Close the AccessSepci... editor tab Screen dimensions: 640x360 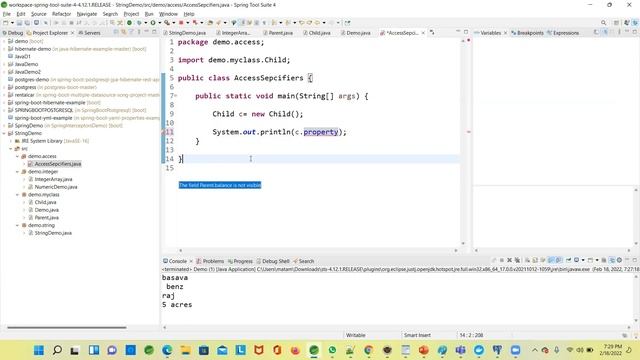[423, 33]
